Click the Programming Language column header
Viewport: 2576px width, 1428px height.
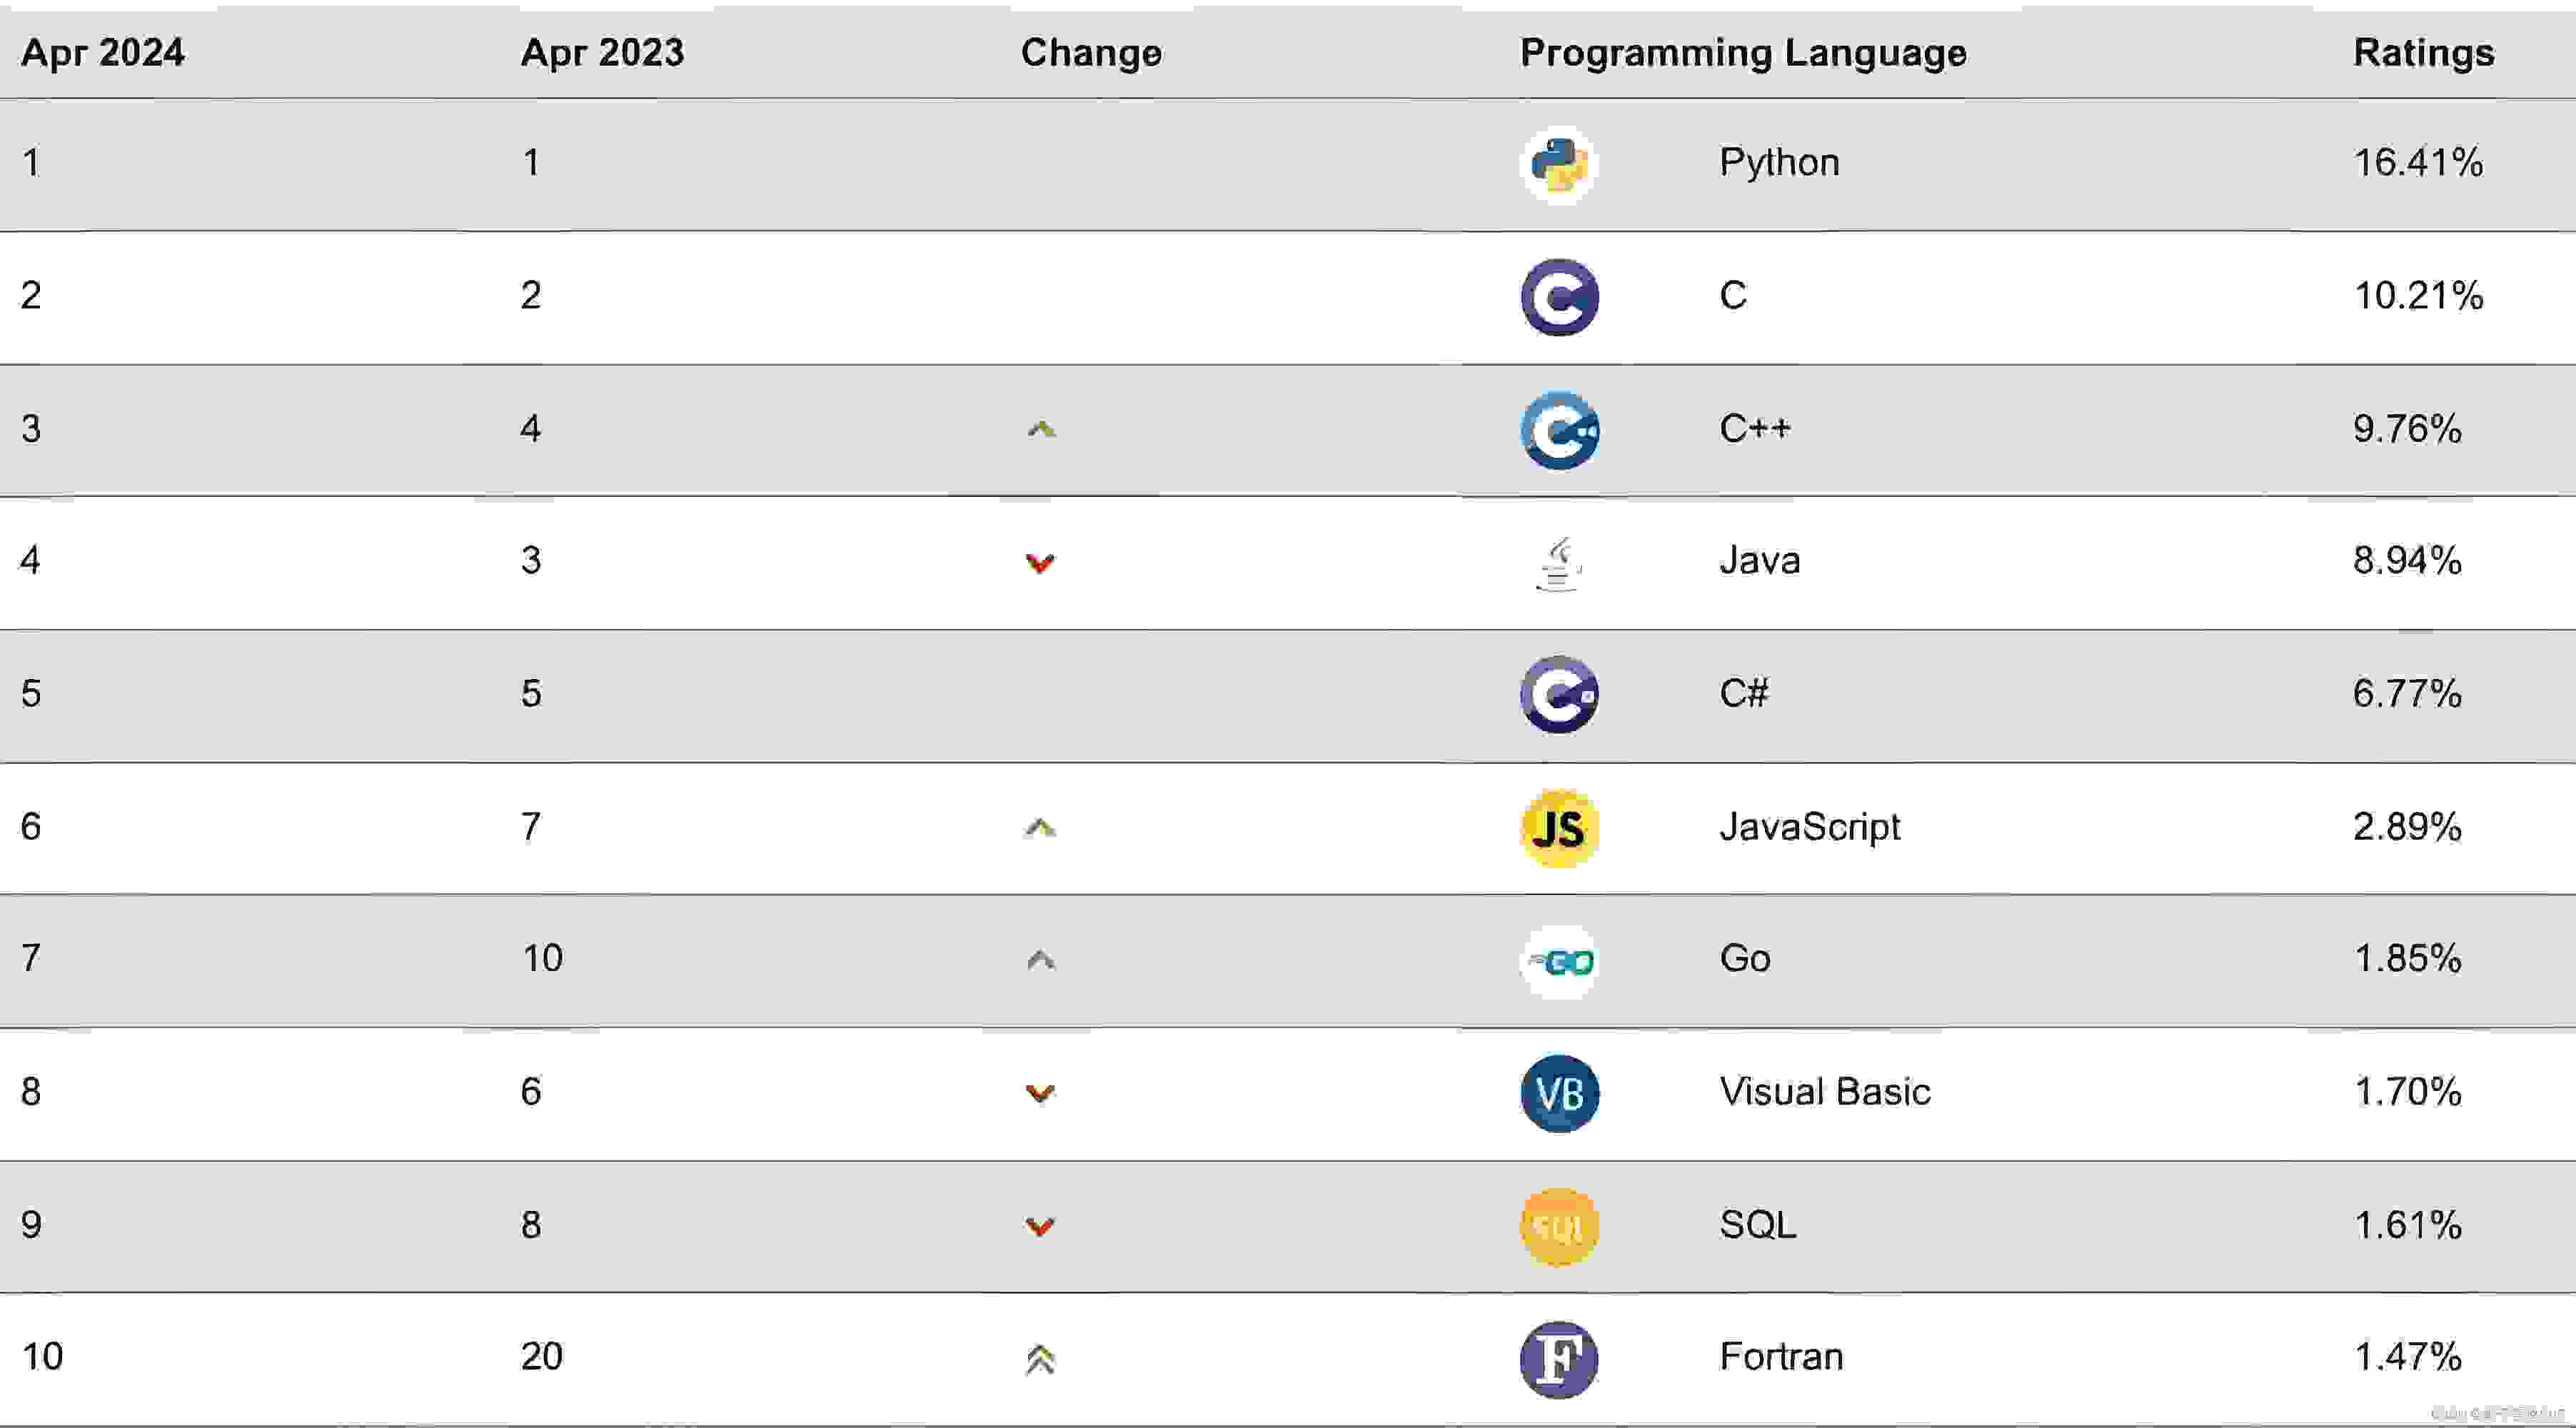[1743, 52]
